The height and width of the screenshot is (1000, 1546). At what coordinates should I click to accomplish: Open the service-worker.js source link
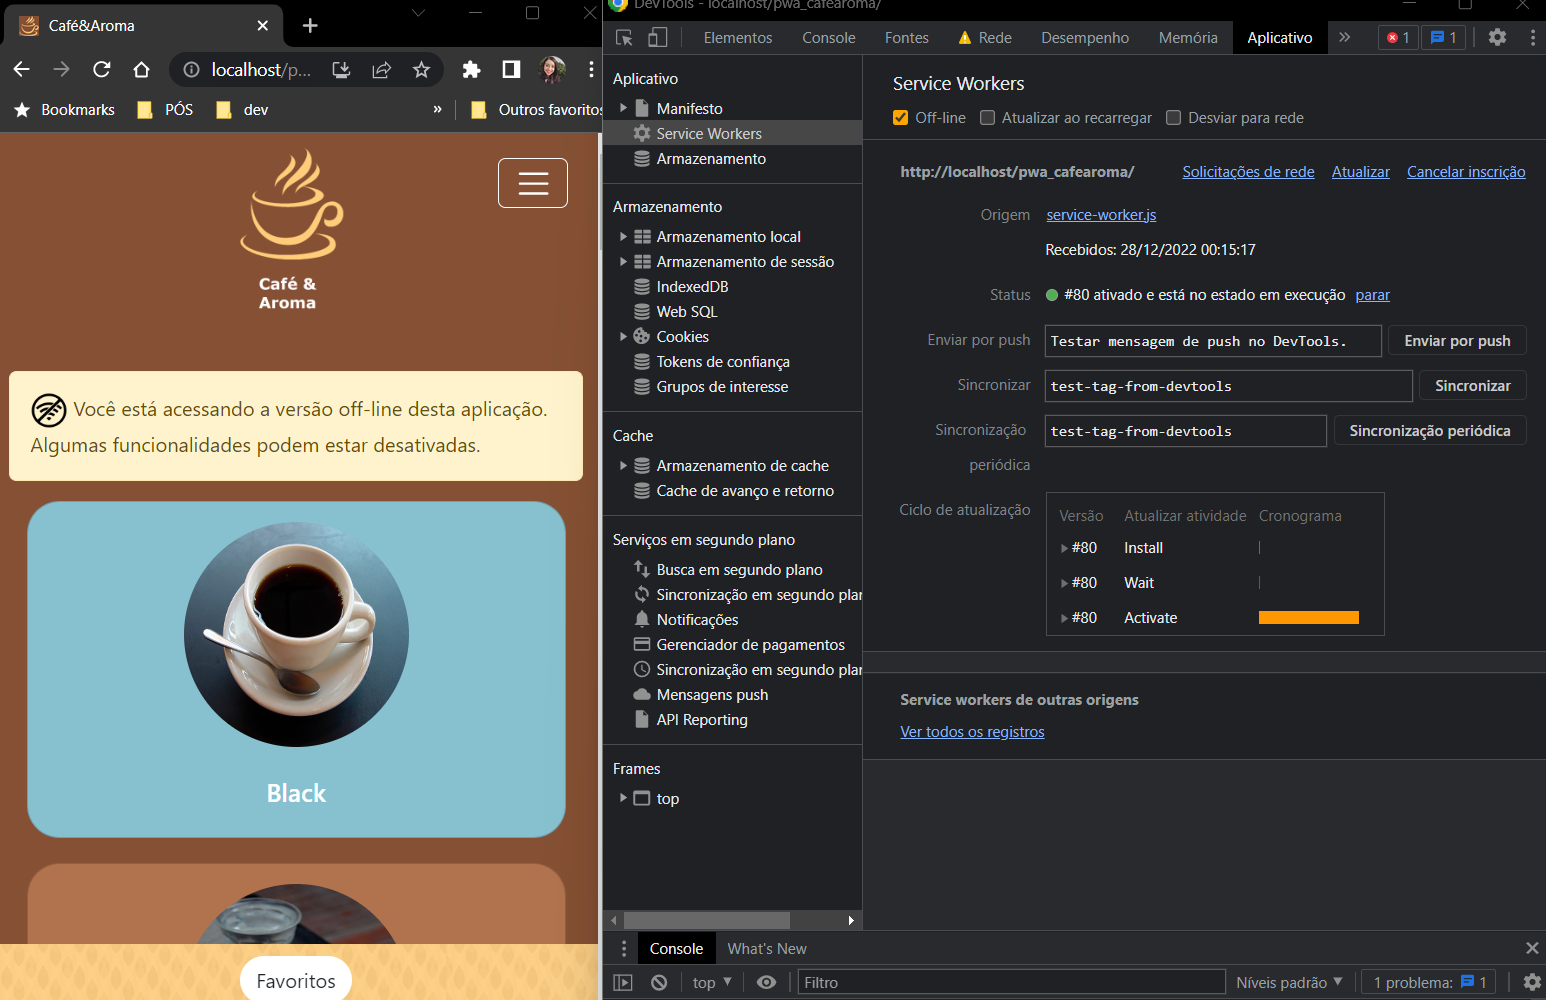pos(1101,215)
